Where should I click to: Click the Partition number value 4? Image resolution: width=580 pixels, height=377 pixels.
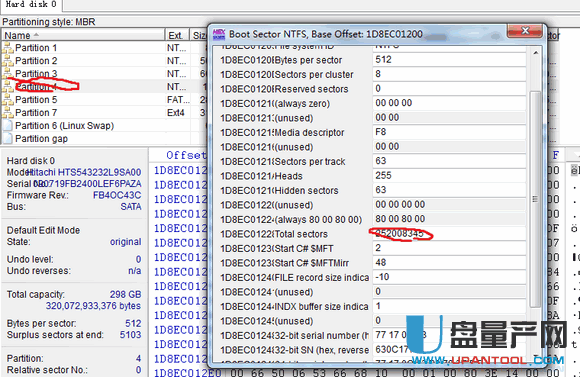(138, 359)
